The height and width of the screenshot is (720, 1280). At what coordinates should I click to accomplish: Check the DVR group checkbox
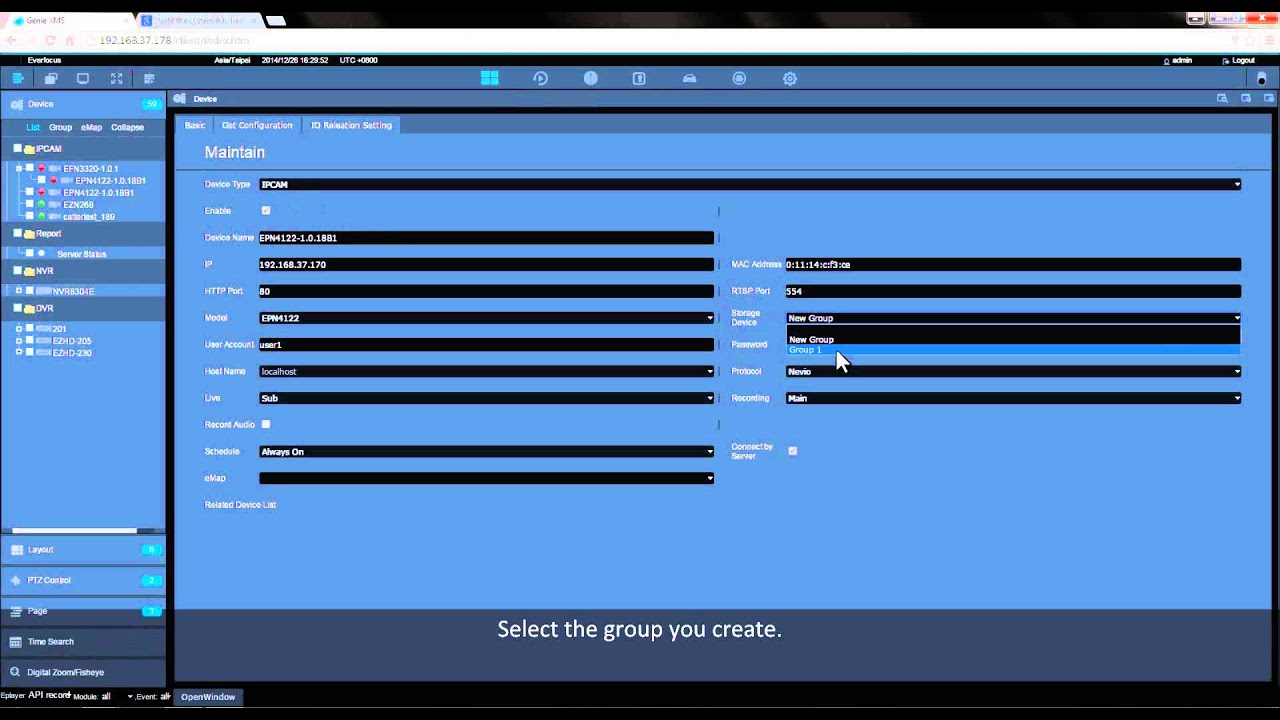17,309
